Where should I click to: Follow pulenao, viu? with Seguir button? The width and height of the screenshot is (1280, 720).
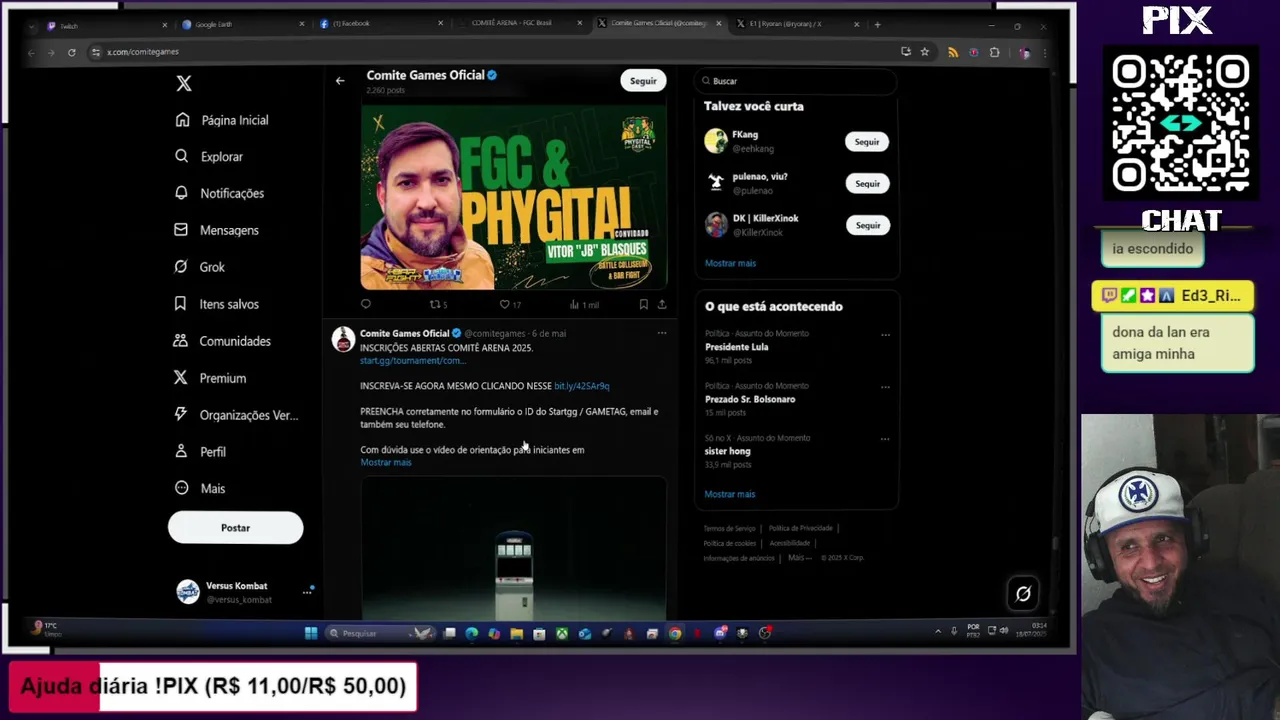pyautogui.click(x=867, y=184)
